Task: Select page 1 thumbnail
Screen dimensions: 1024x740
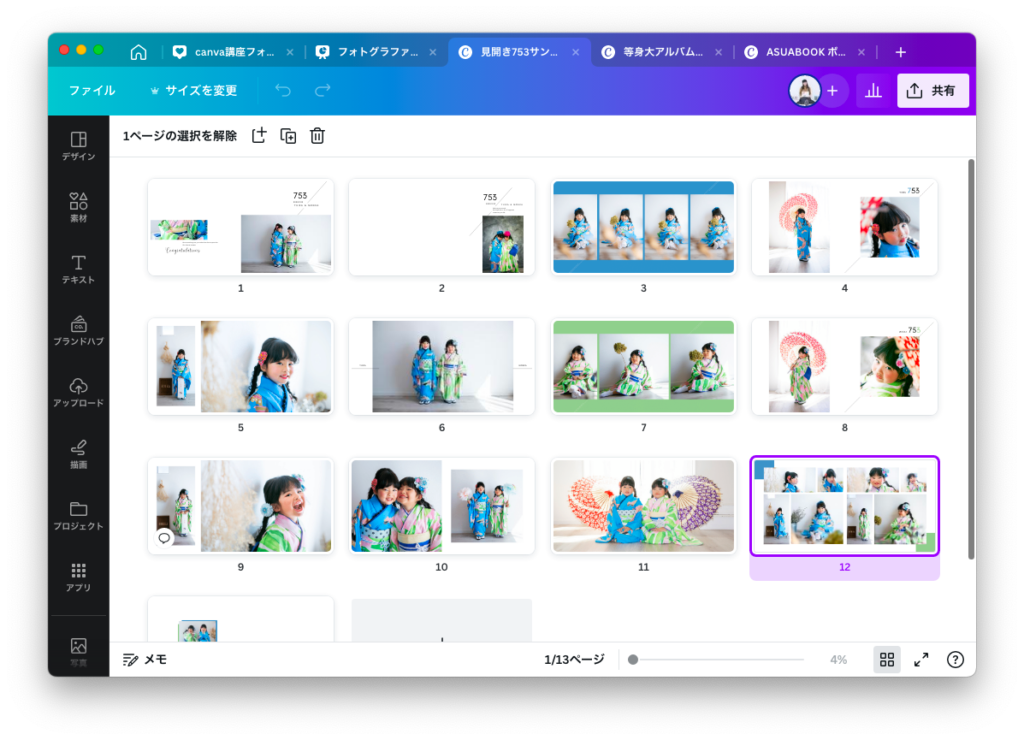Action: [241, 227]
